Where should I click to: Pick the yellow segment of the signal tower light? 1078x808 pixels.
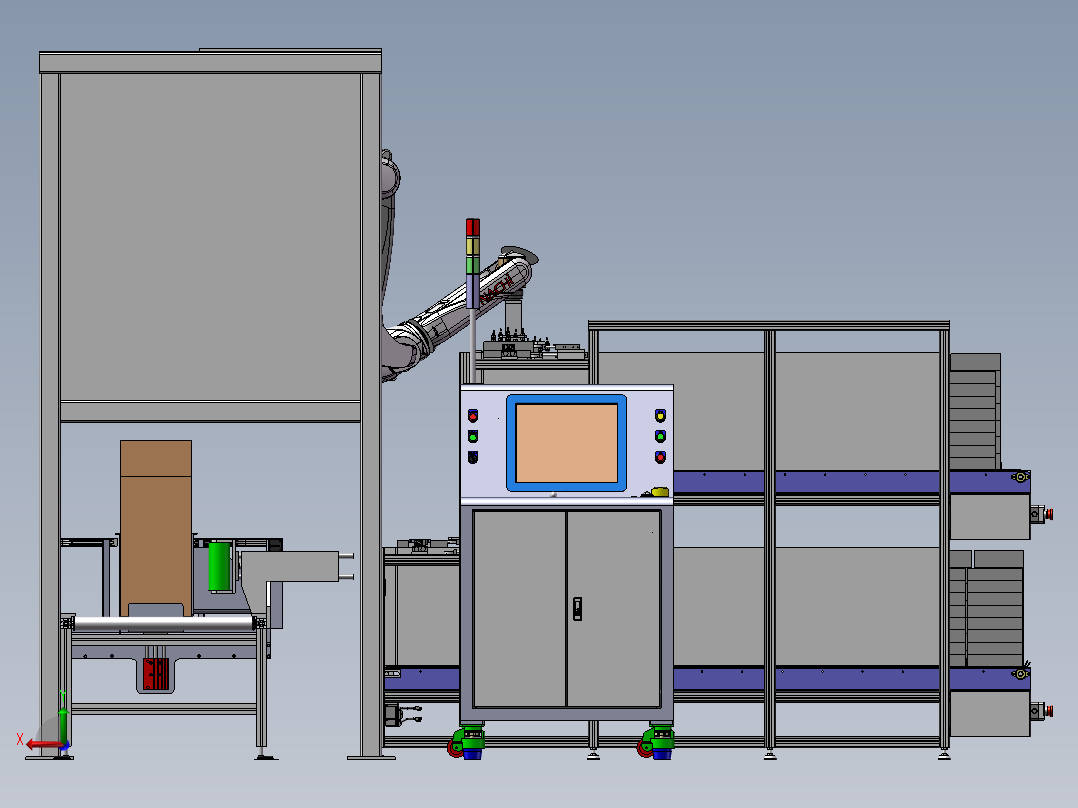coord(473,246)
